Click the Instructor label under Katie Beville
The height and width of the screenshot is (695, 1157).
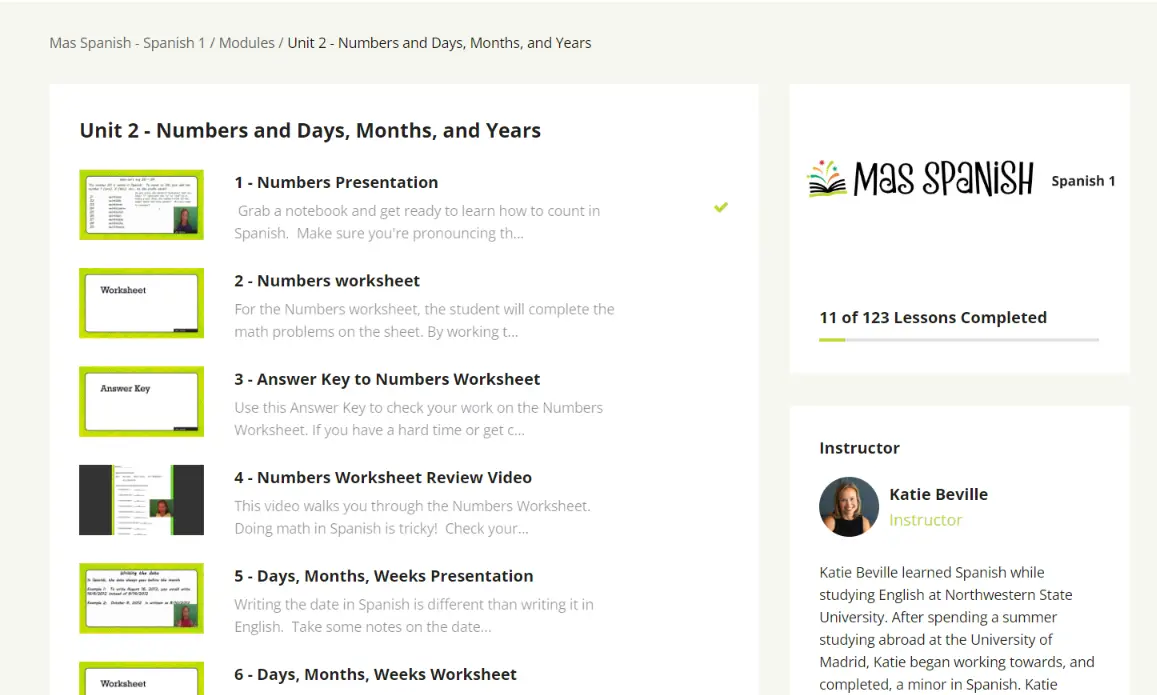click(x=925, y=520)
